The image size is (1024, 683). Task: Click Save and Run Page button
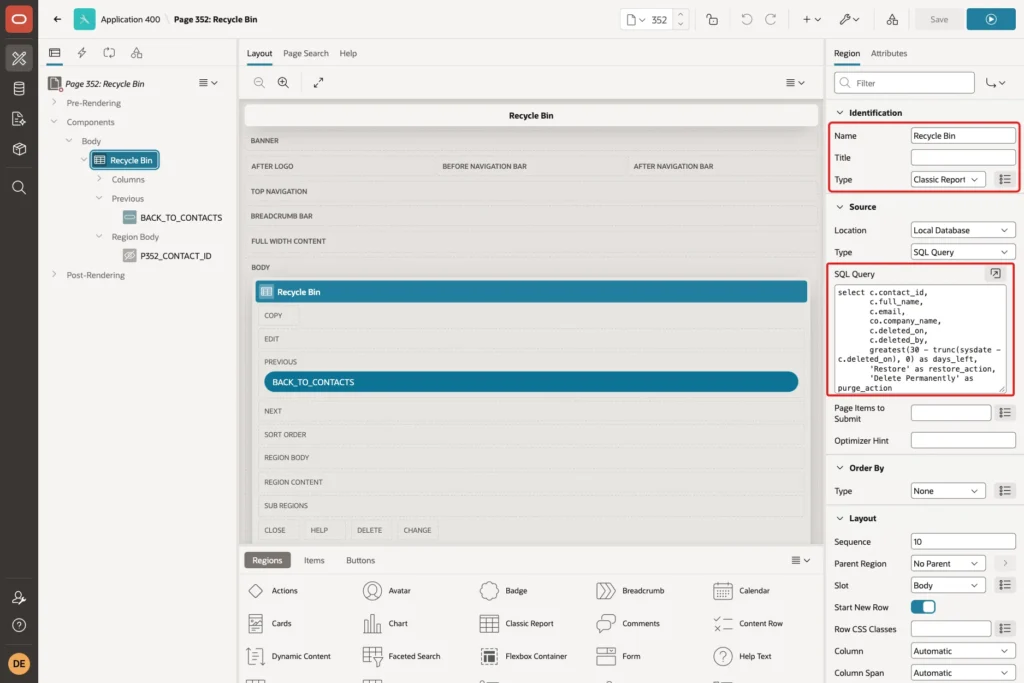(x=991, y=20)
